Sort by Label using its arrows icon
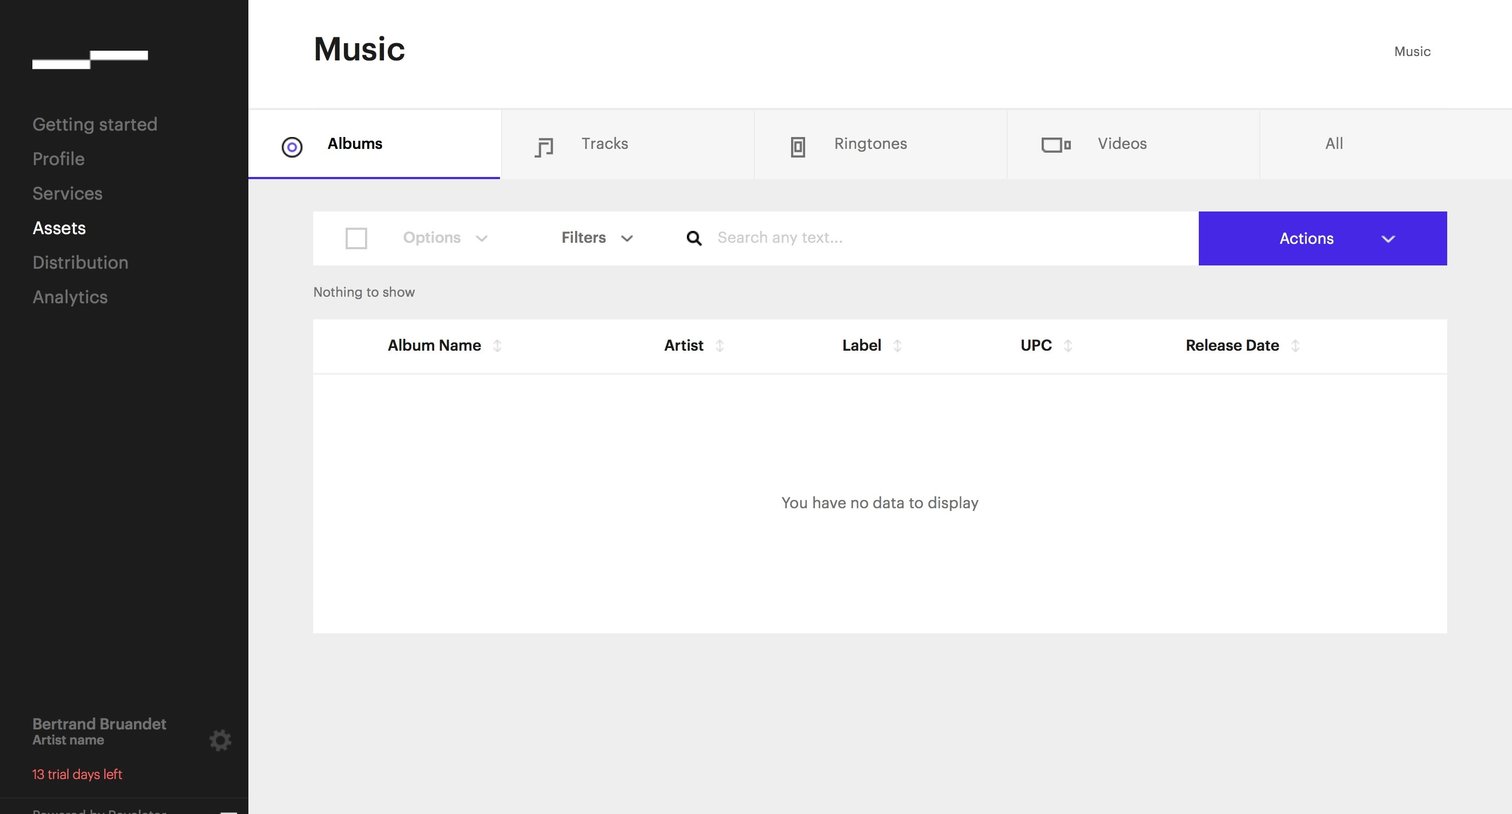 897,346
